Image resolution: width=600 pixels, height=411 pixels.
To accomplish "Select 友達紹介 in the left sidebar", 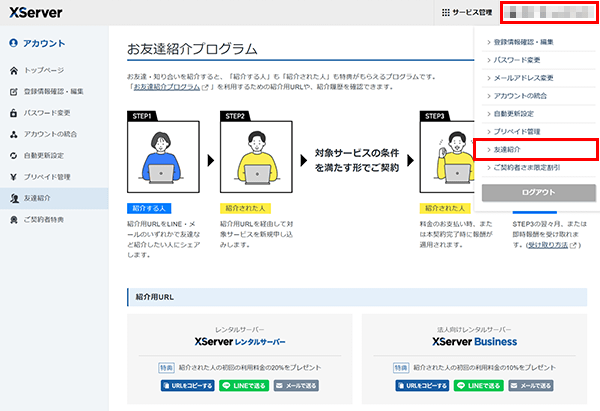I will point(43,198).
